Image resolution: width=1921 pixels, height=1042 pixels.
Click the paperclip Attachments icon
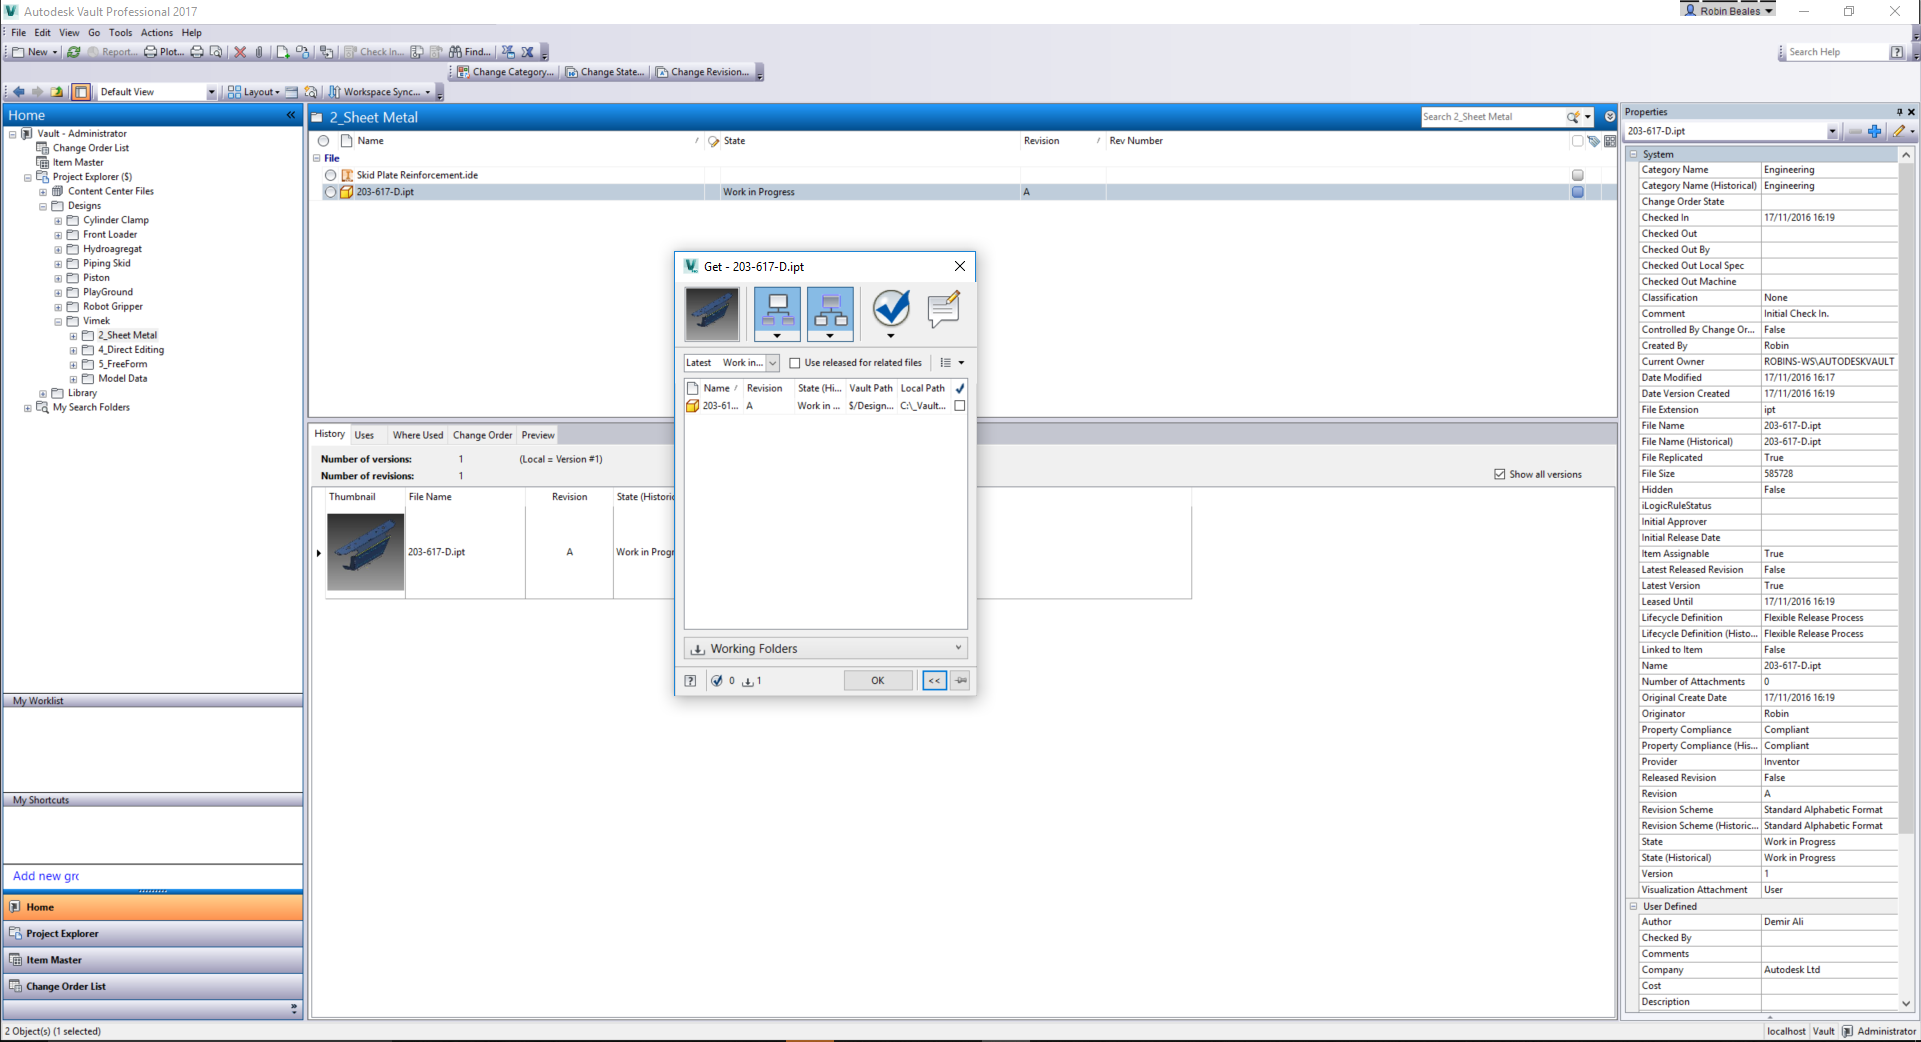point(259,52)
